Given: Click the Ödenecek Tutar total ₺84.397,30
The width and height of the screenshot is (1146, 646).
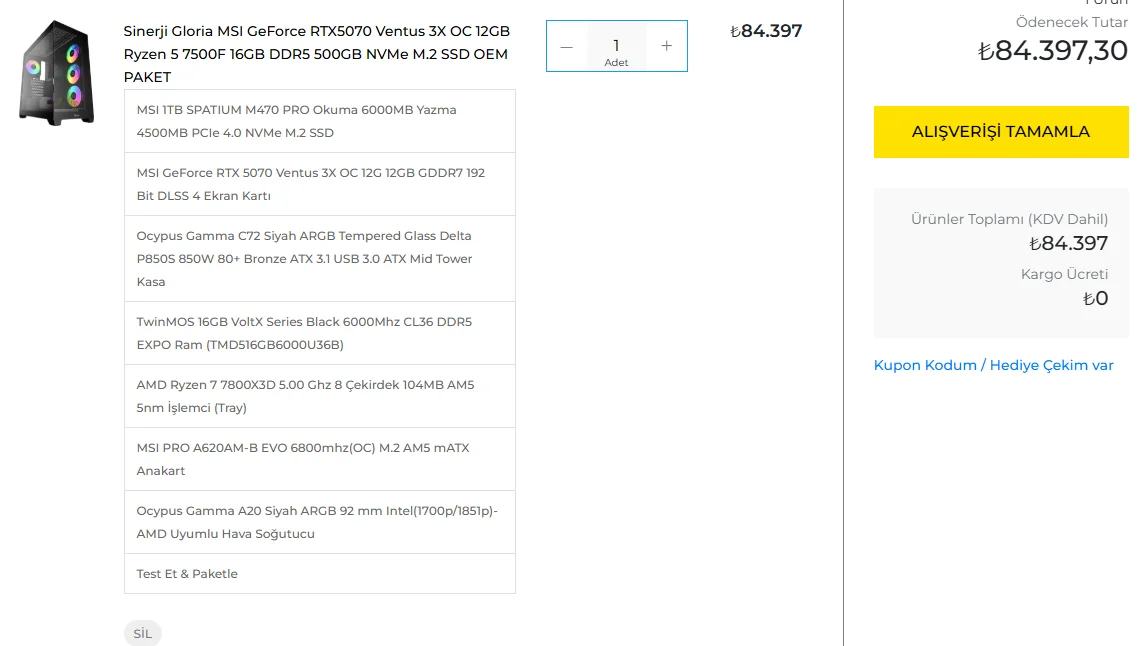Looking at the screenshot, I should pyautogui.click(x=1052, y=50).
